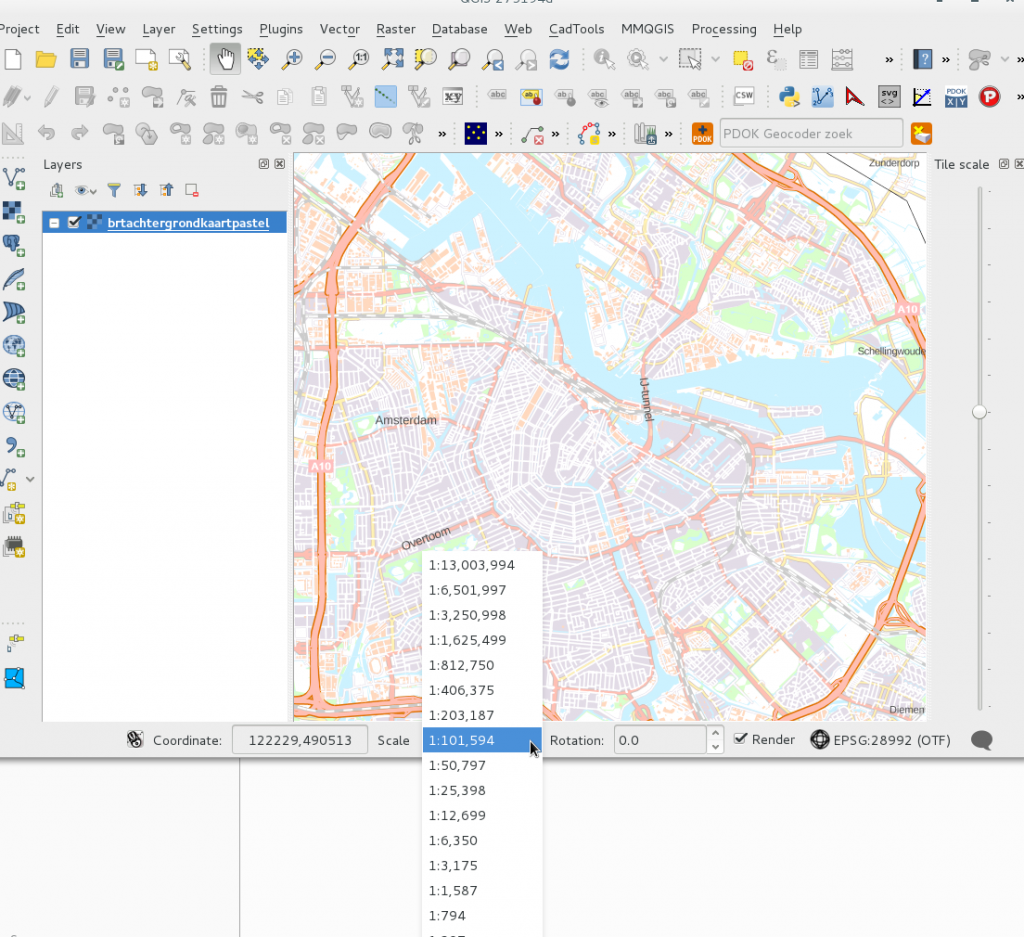Open the messages log speech bubble icon
This screenshot has height=937, width=1024.
point(982,740)
